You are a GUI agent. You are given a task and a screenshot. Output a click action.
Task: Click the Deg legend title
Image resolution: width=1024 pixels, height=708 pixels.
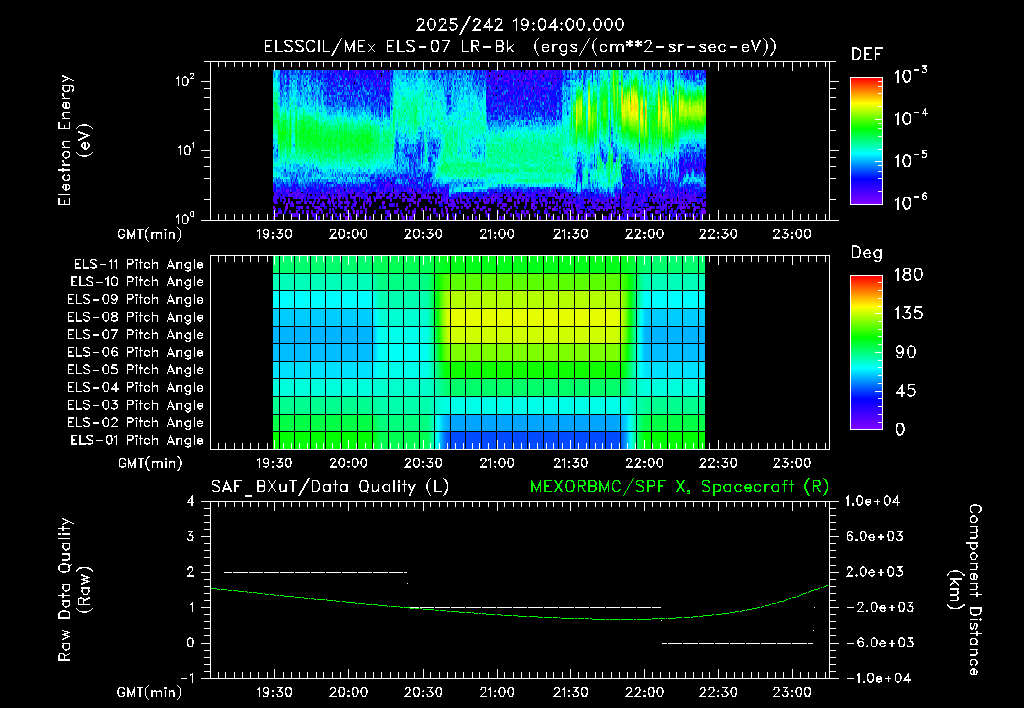[x=867, y=253]
